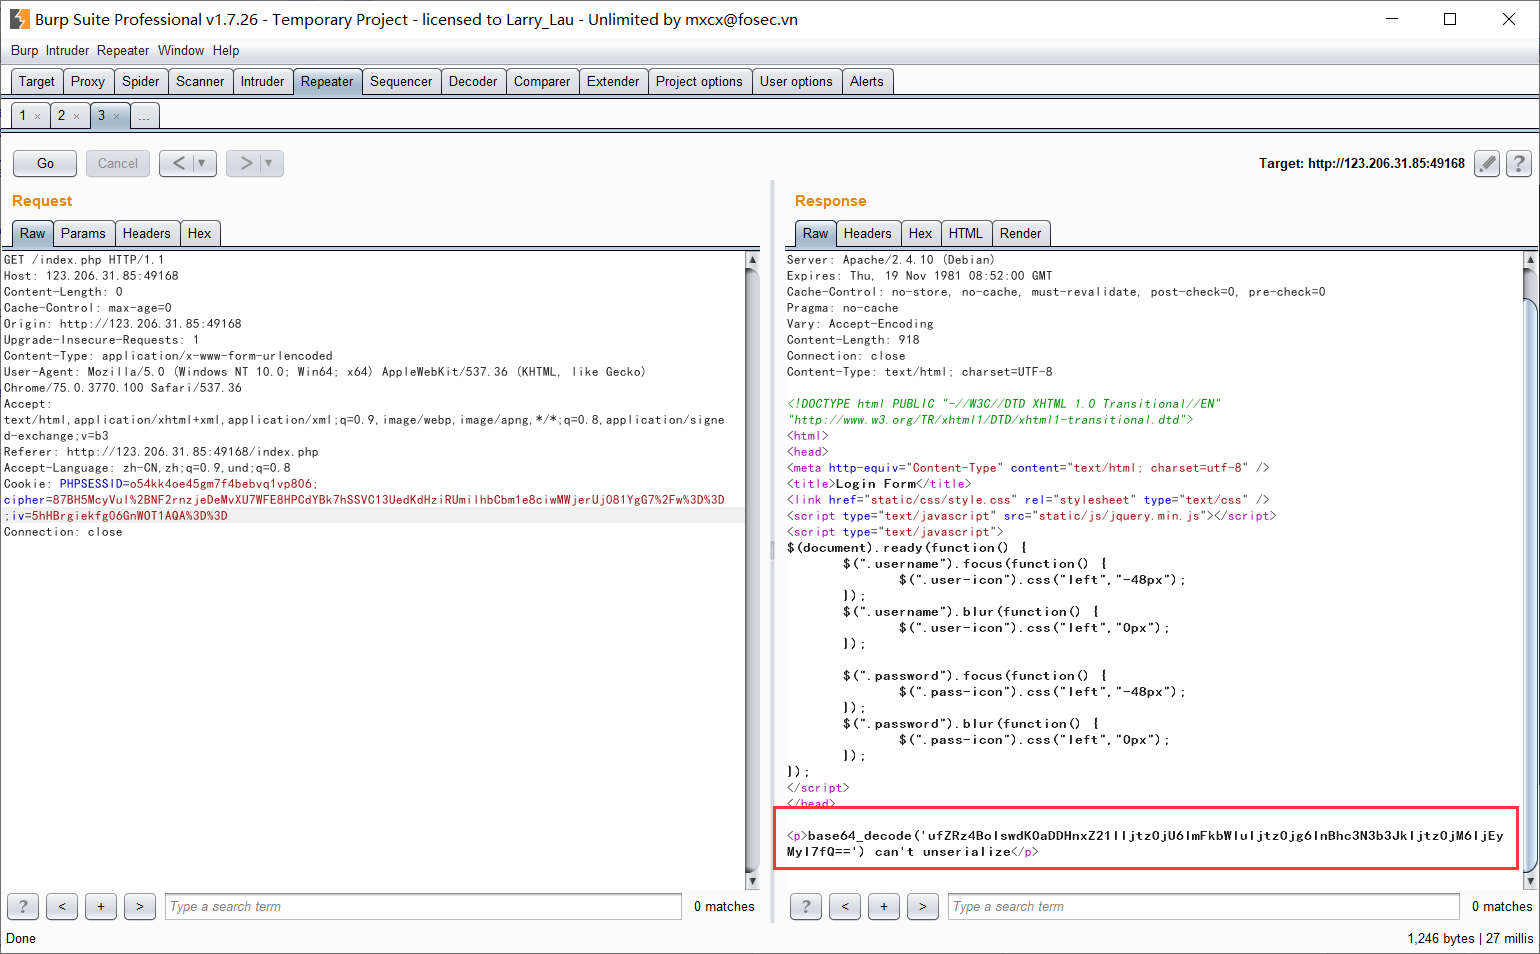Switch to the Extender tab
The height and width of the screenshot is (954, 1540).
tap(613, 82)
